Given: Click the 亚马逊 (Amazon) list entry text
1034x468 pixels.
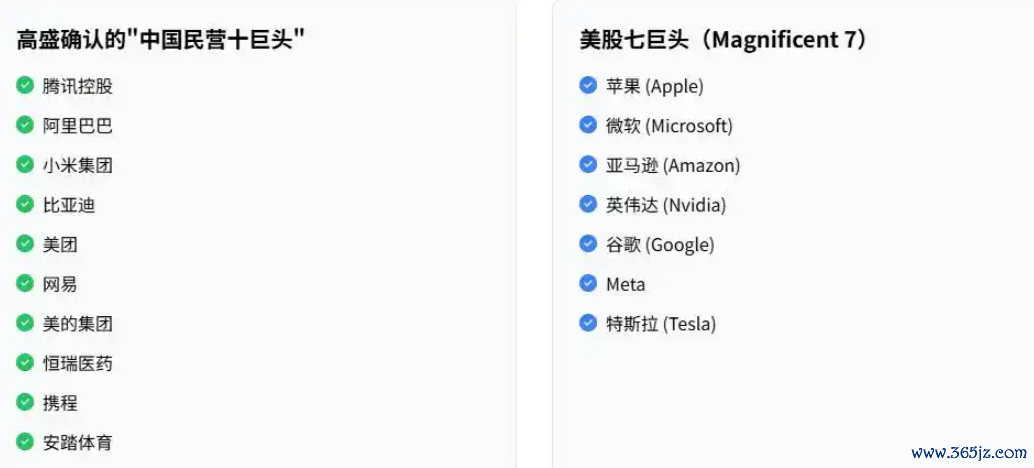Looking at the screenshot, I should [x=673, y=165].
